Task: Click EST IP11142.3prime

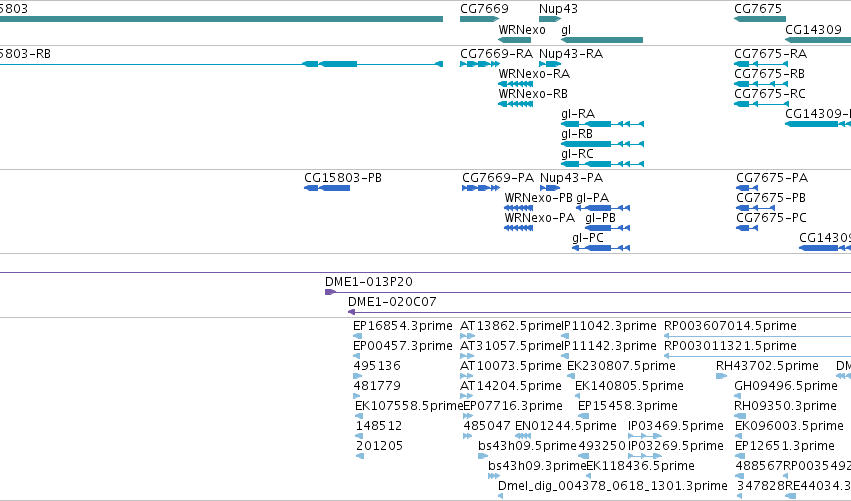Action: (609, 346)
